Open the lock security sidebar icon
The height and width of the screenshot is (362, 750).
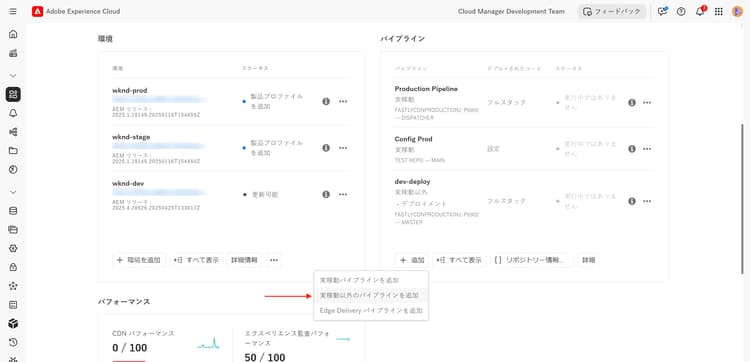coord(13,267)
